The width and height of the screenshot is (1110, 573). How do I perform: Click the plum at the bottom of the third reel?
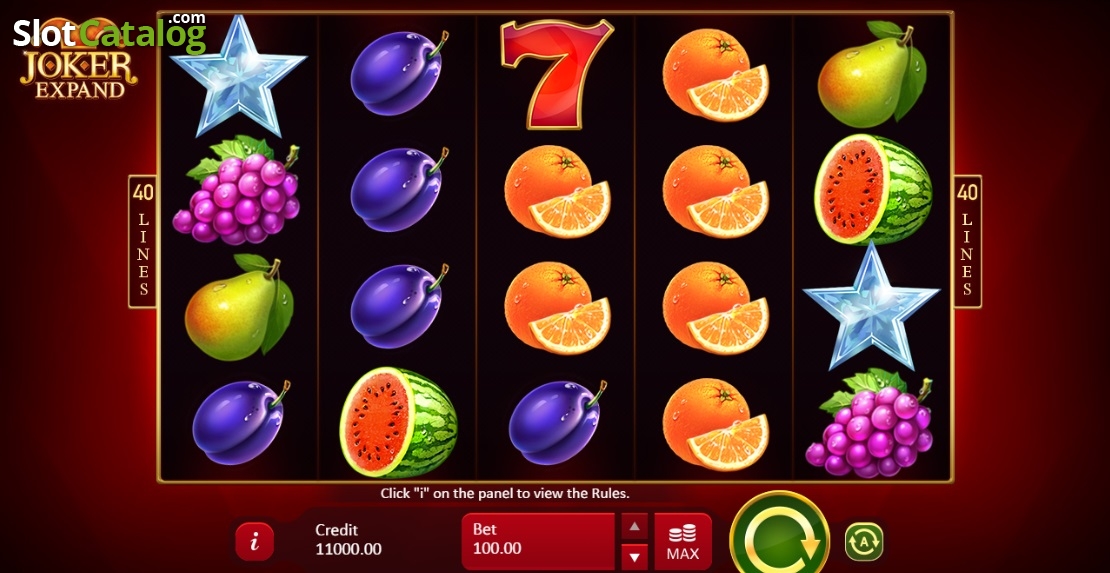556,422
